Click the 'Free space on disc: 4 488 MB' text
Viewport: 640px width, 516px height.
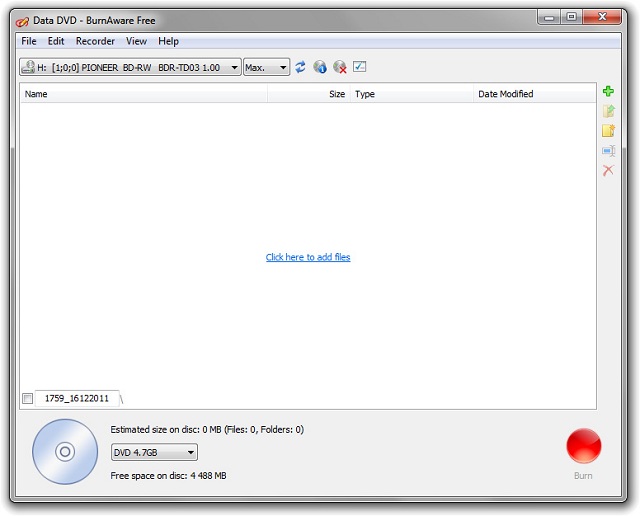(168, 476)
